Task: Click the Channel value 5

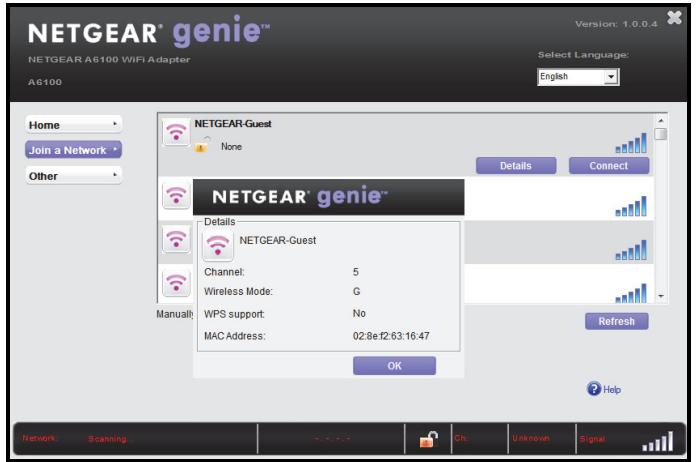Action: point(356,272)
